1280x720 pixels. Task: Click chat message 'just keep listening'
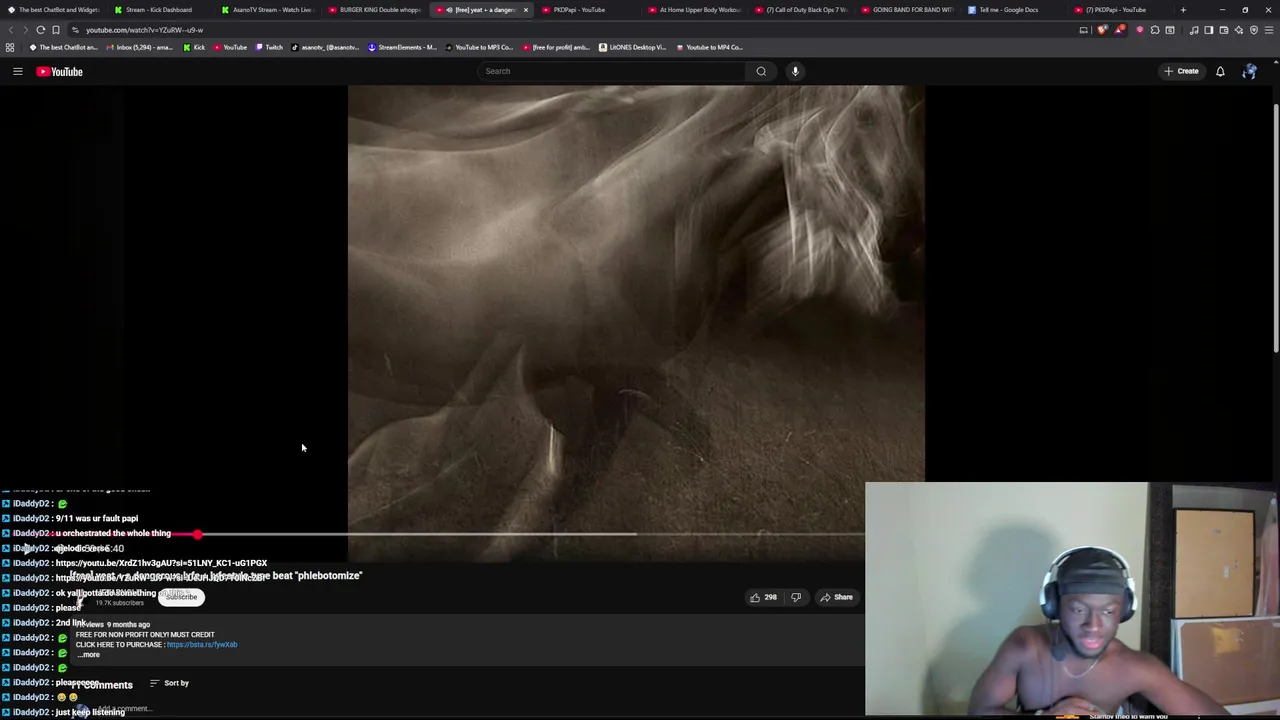[x=90, y=712]
